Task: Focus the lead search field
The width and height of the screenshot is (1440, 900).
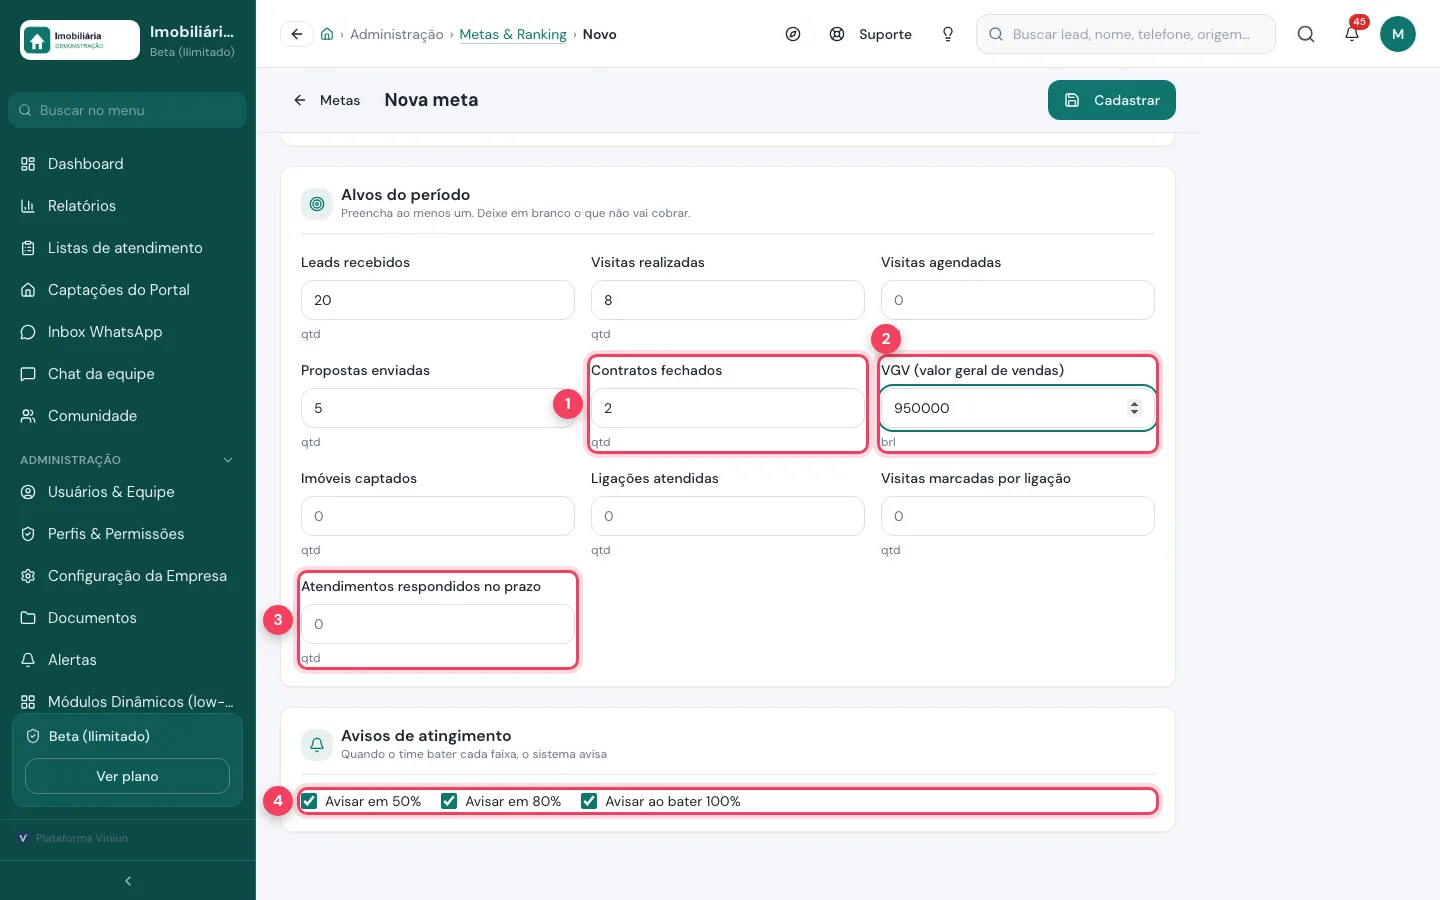Action: (x=1126, y=34)
